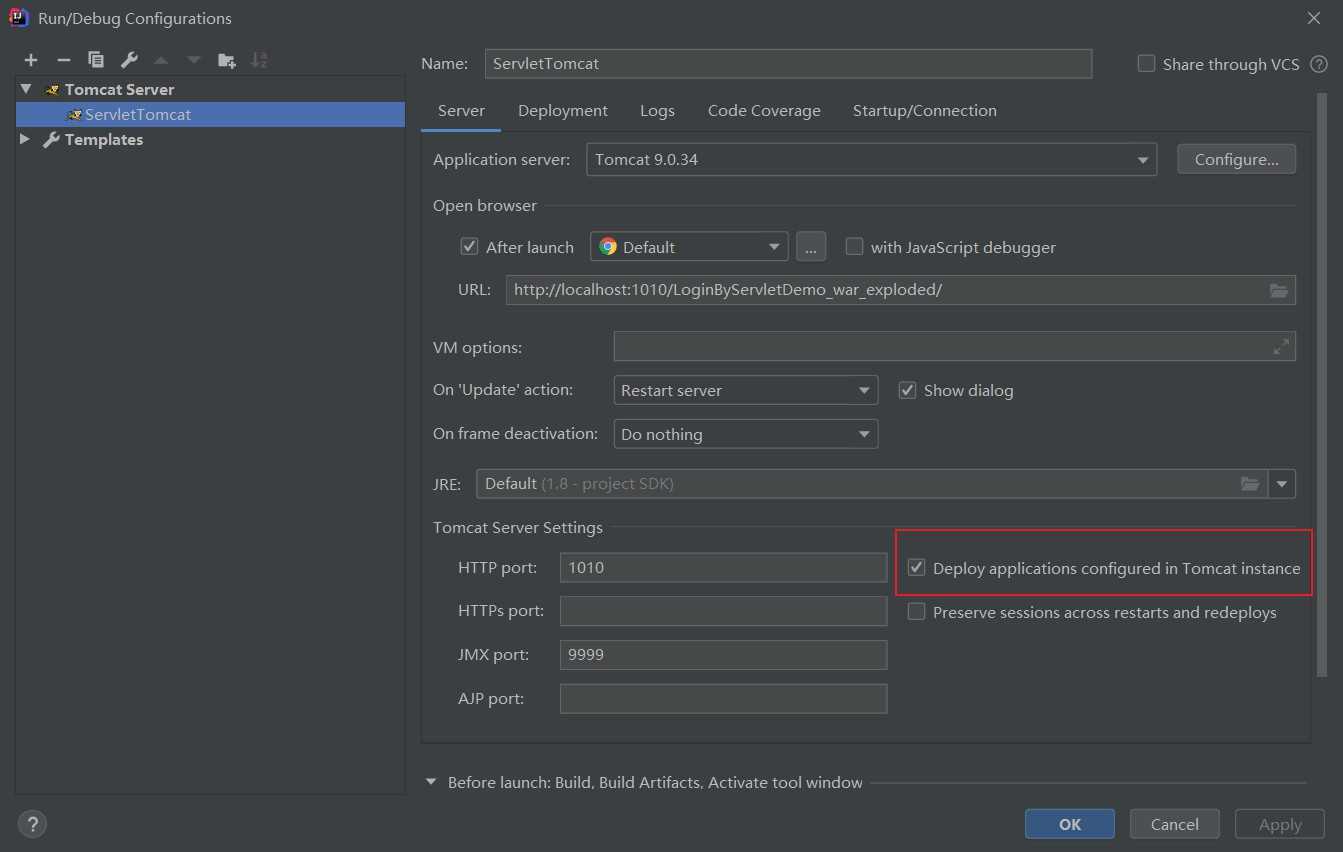Browse URL folder icon
The height and width of the screenshot is (852, 1343).
click(x=1278, y=290)
